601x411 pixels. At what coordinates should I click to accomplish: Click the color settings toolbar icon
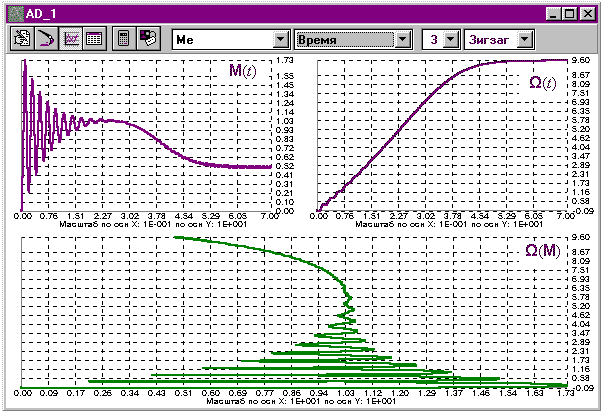pos(147,39)
